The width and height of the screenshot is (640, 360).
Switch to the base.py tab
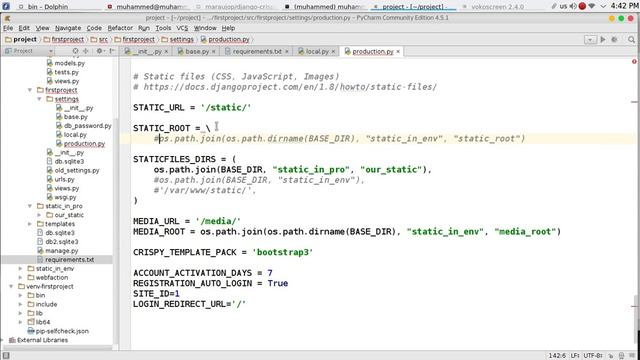pos(197,51)
